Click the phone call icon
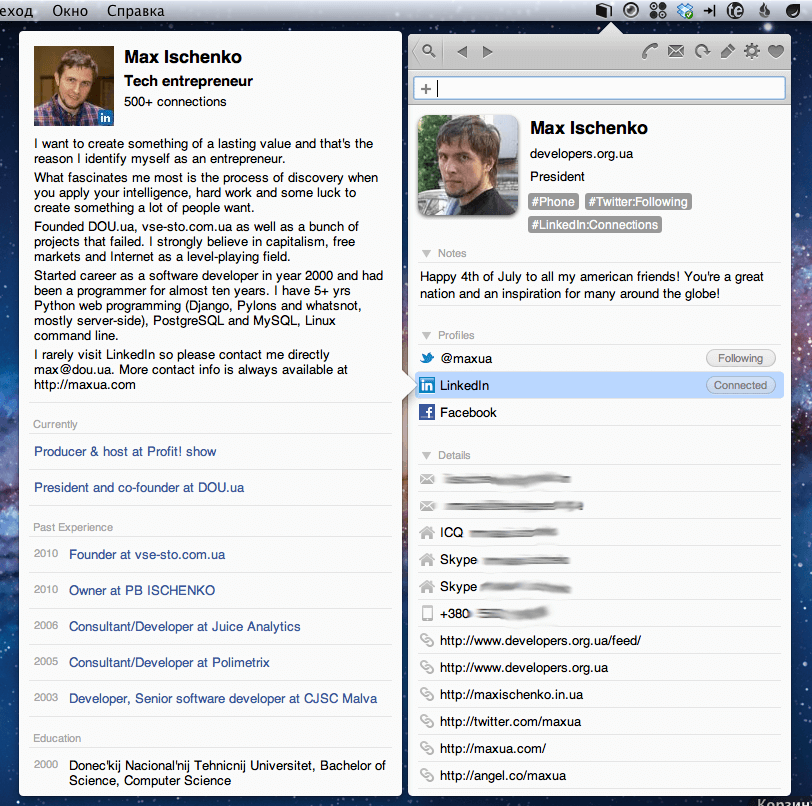Viewport: 812px width, 806px height. (649, 51)
